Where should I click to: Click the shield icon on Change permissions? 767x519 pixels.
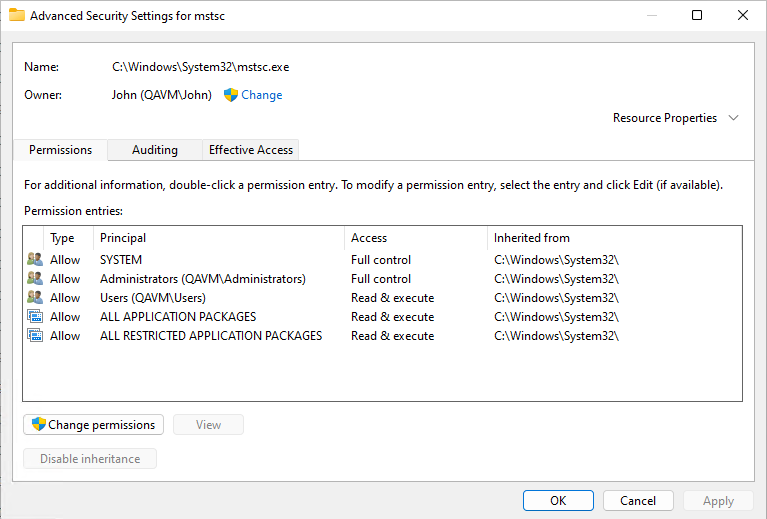click(x=39, y=425)
